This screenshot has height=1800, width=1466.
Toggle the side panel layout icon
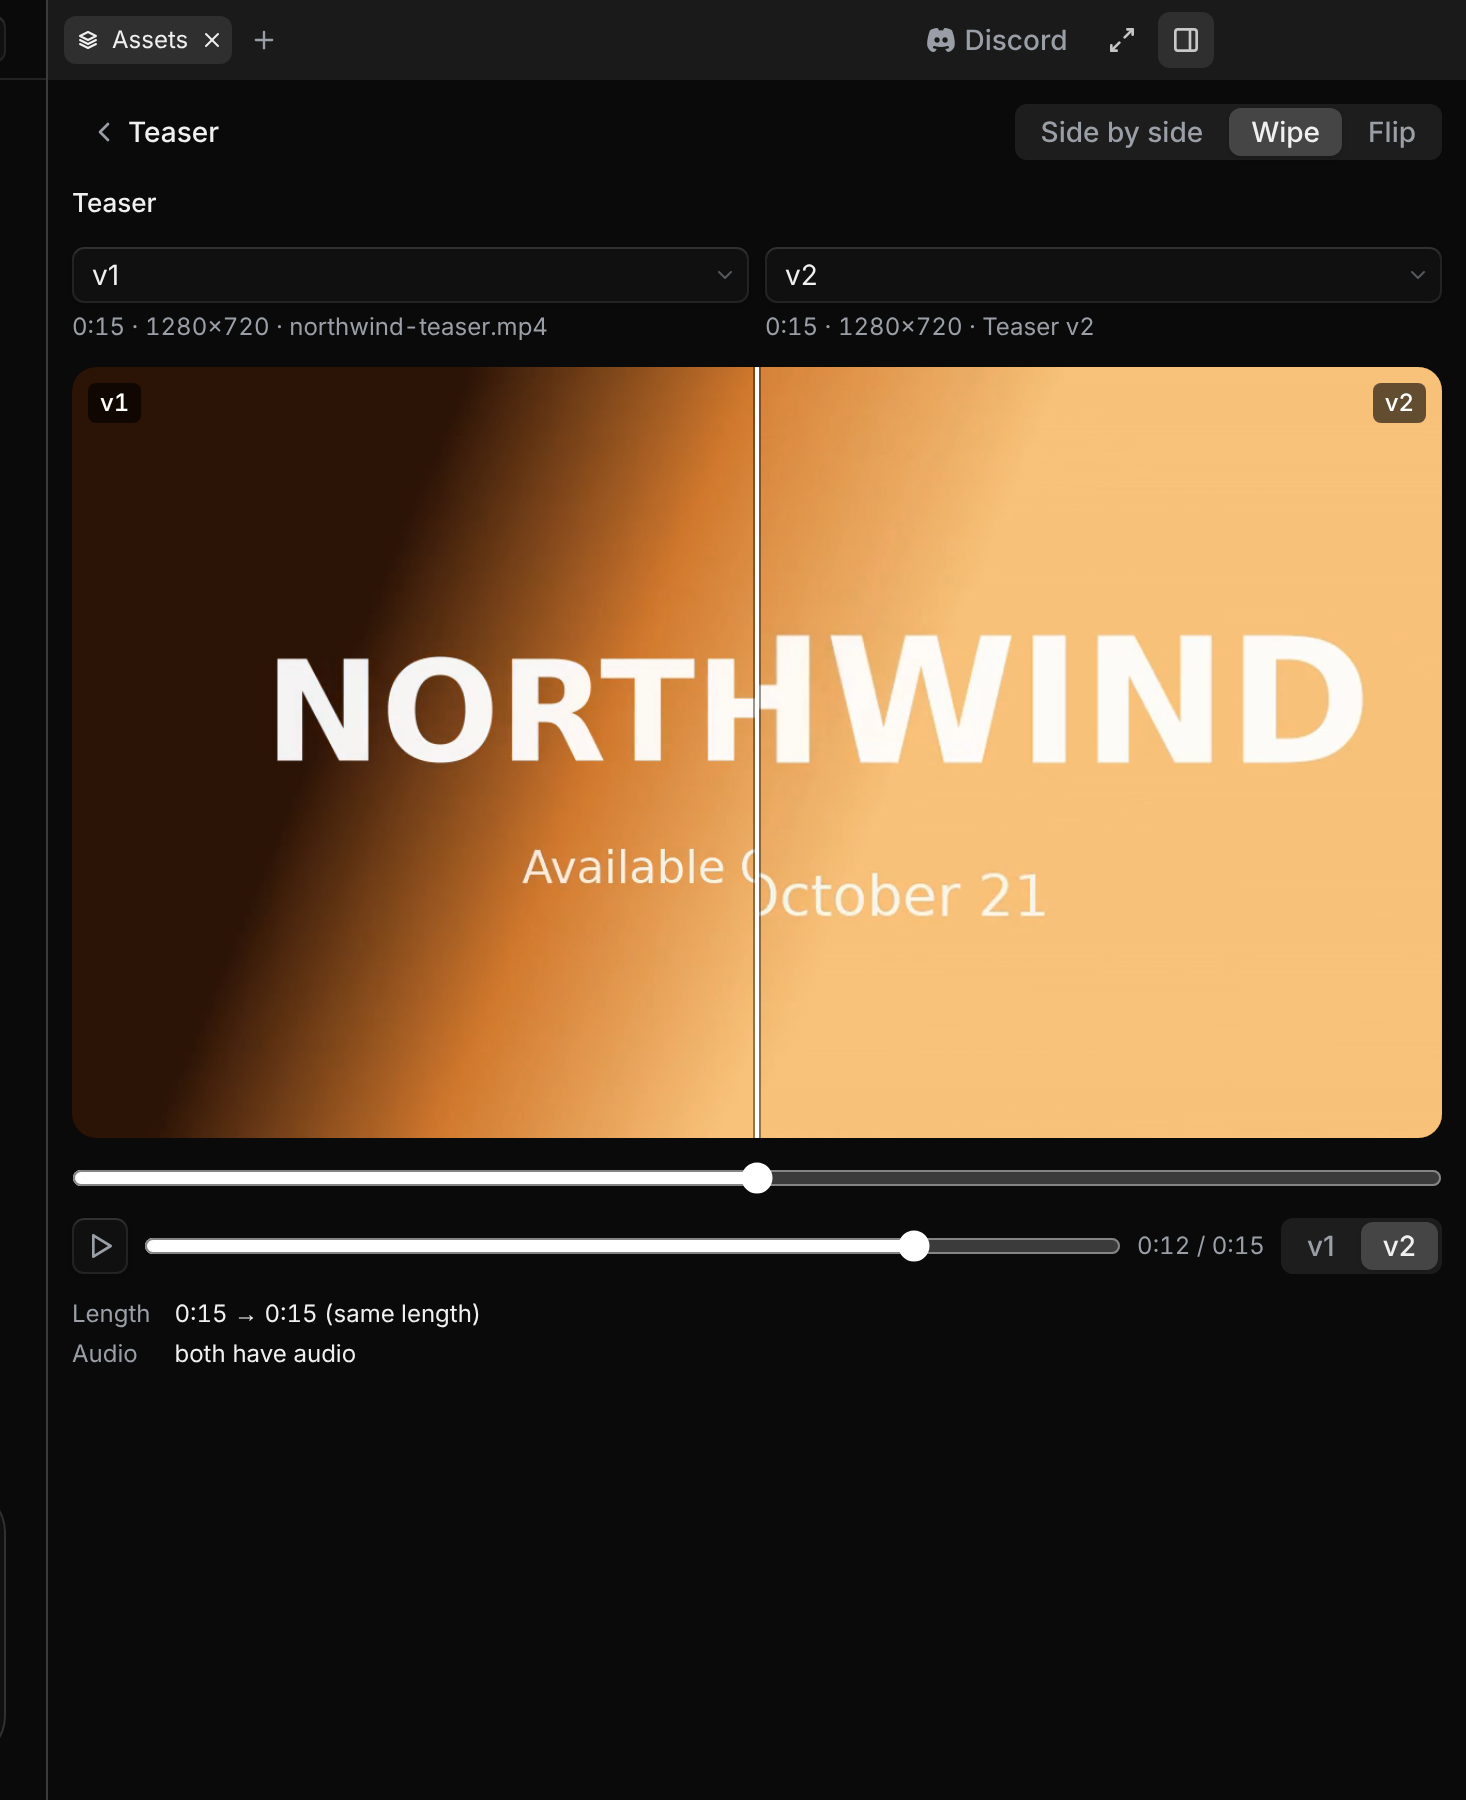coord(1186,40)
